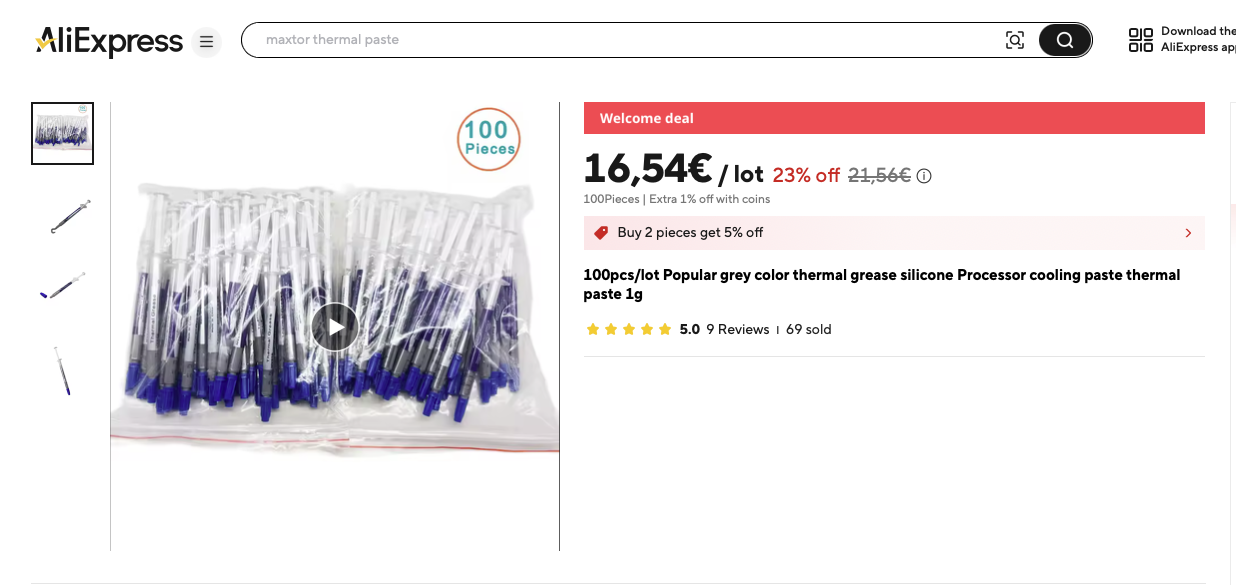The image size is (1236, 585).
Task: Select the last product thumbnail
Action: (x=62, y=370)
